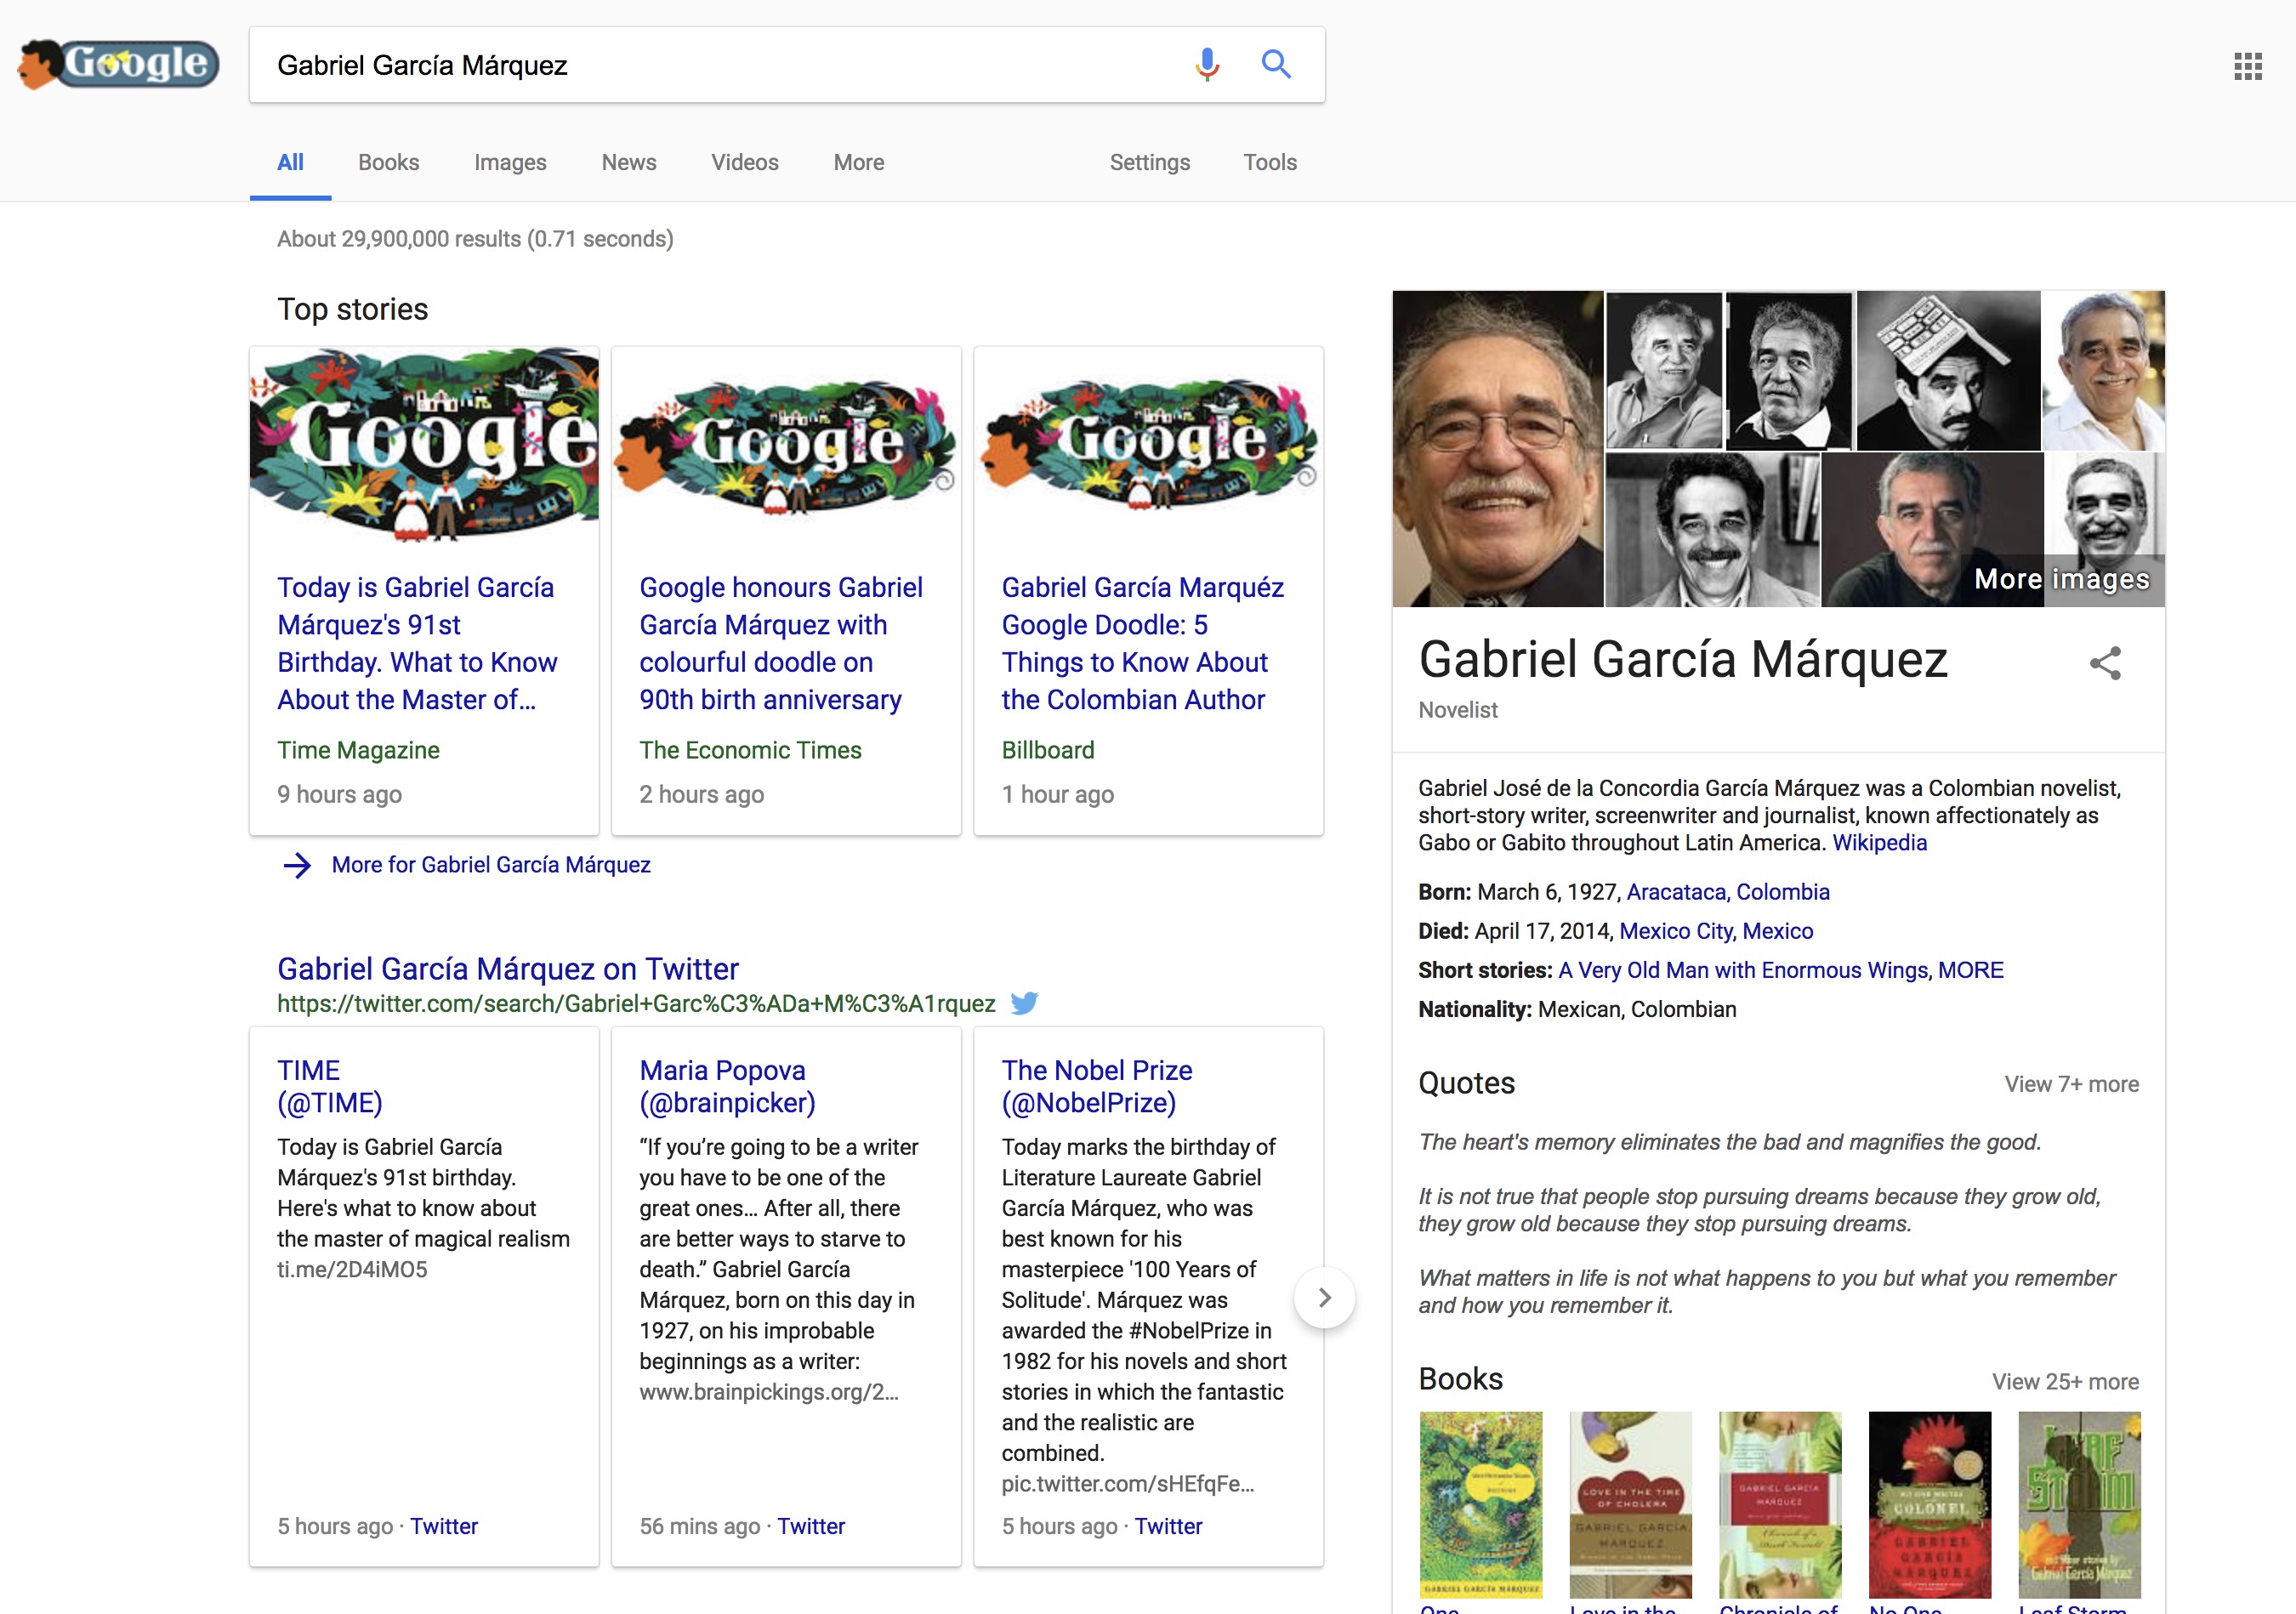Image resolution: width=2296 pixels, height=1614 pixels.
Task: Click the right chevron on the tweets carousel
Action: click(1325, 1297)
